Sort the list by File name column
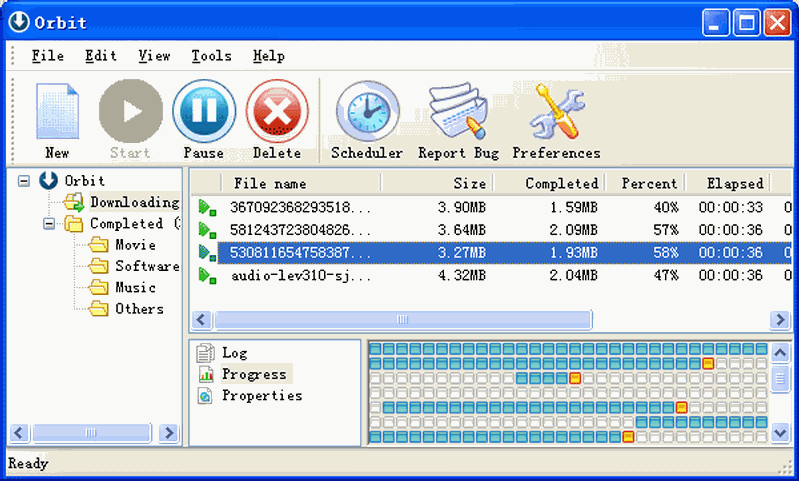The image size is (799, 481). click(x=270, y=184)
